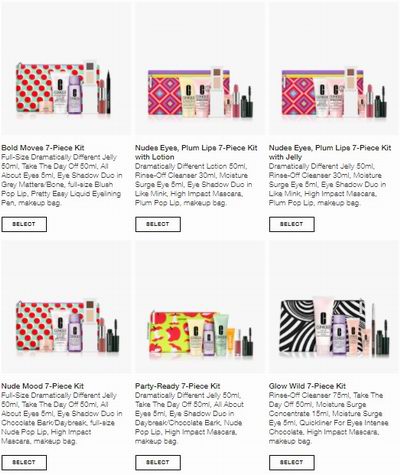Select Nudes Eyes, Plum Lips Kit with Jelly
The width and height of the screenshot is (400, 475).
click(x=292, y=224)
